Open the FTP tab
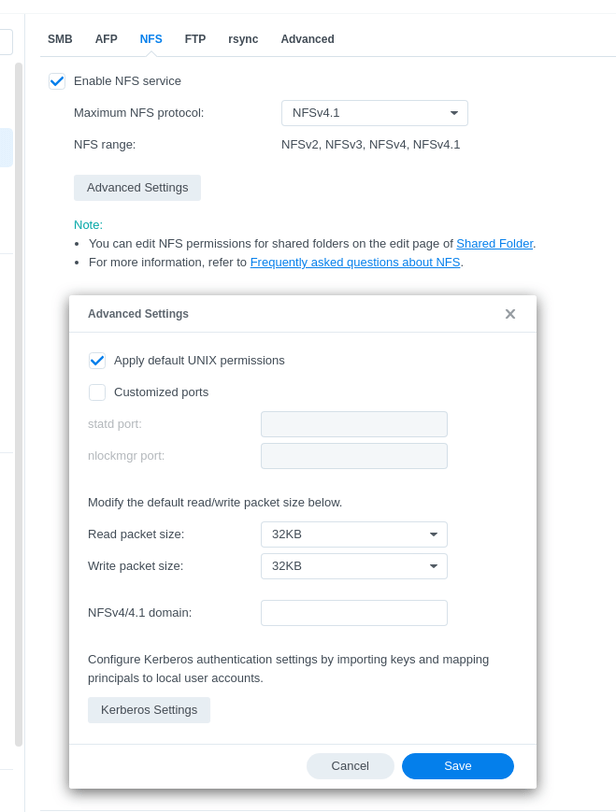 tap(195, 39)
